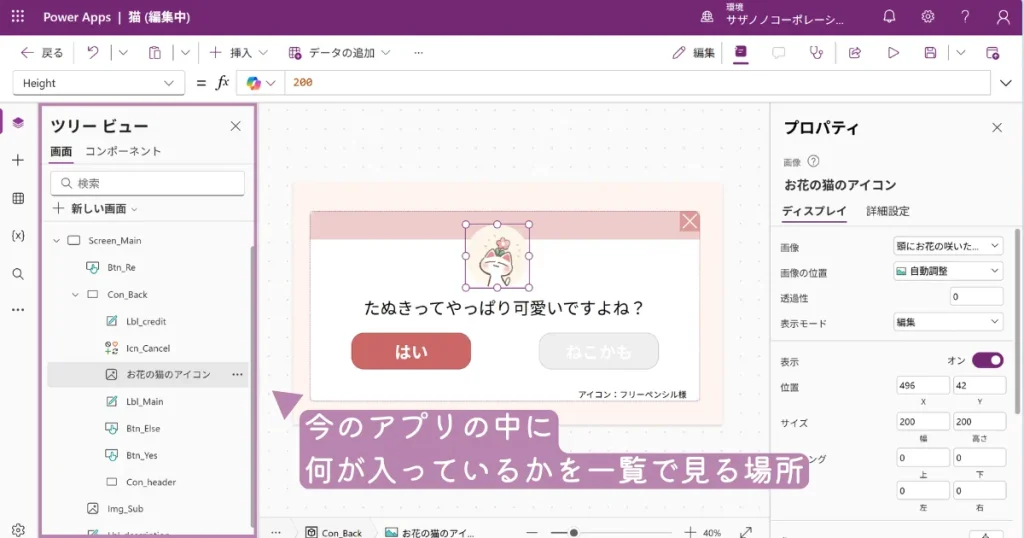The width and height of the screenshot is (1024, 538).
Task: Click the zoom slider handle
Action: (x=573, y=533)
